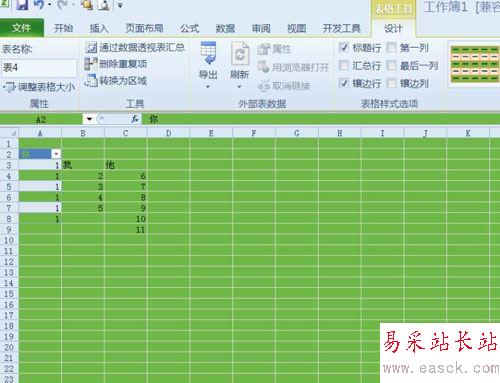Check the 汇总行 total row checkbox
This screenshot has height=383, width=500.
(x=344, y=65)
